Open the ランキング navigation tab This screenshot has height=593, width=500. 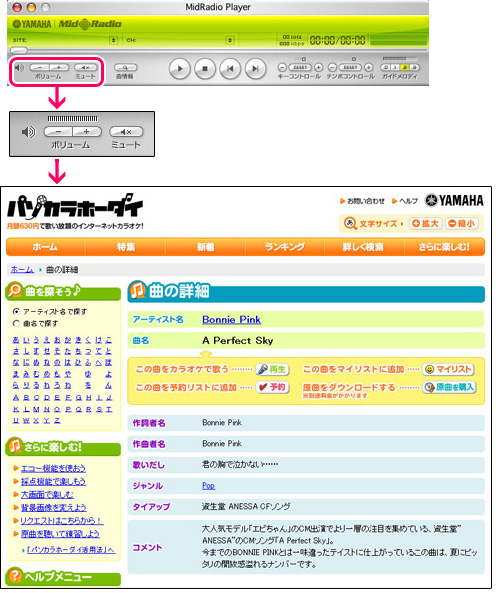point(285,247)
